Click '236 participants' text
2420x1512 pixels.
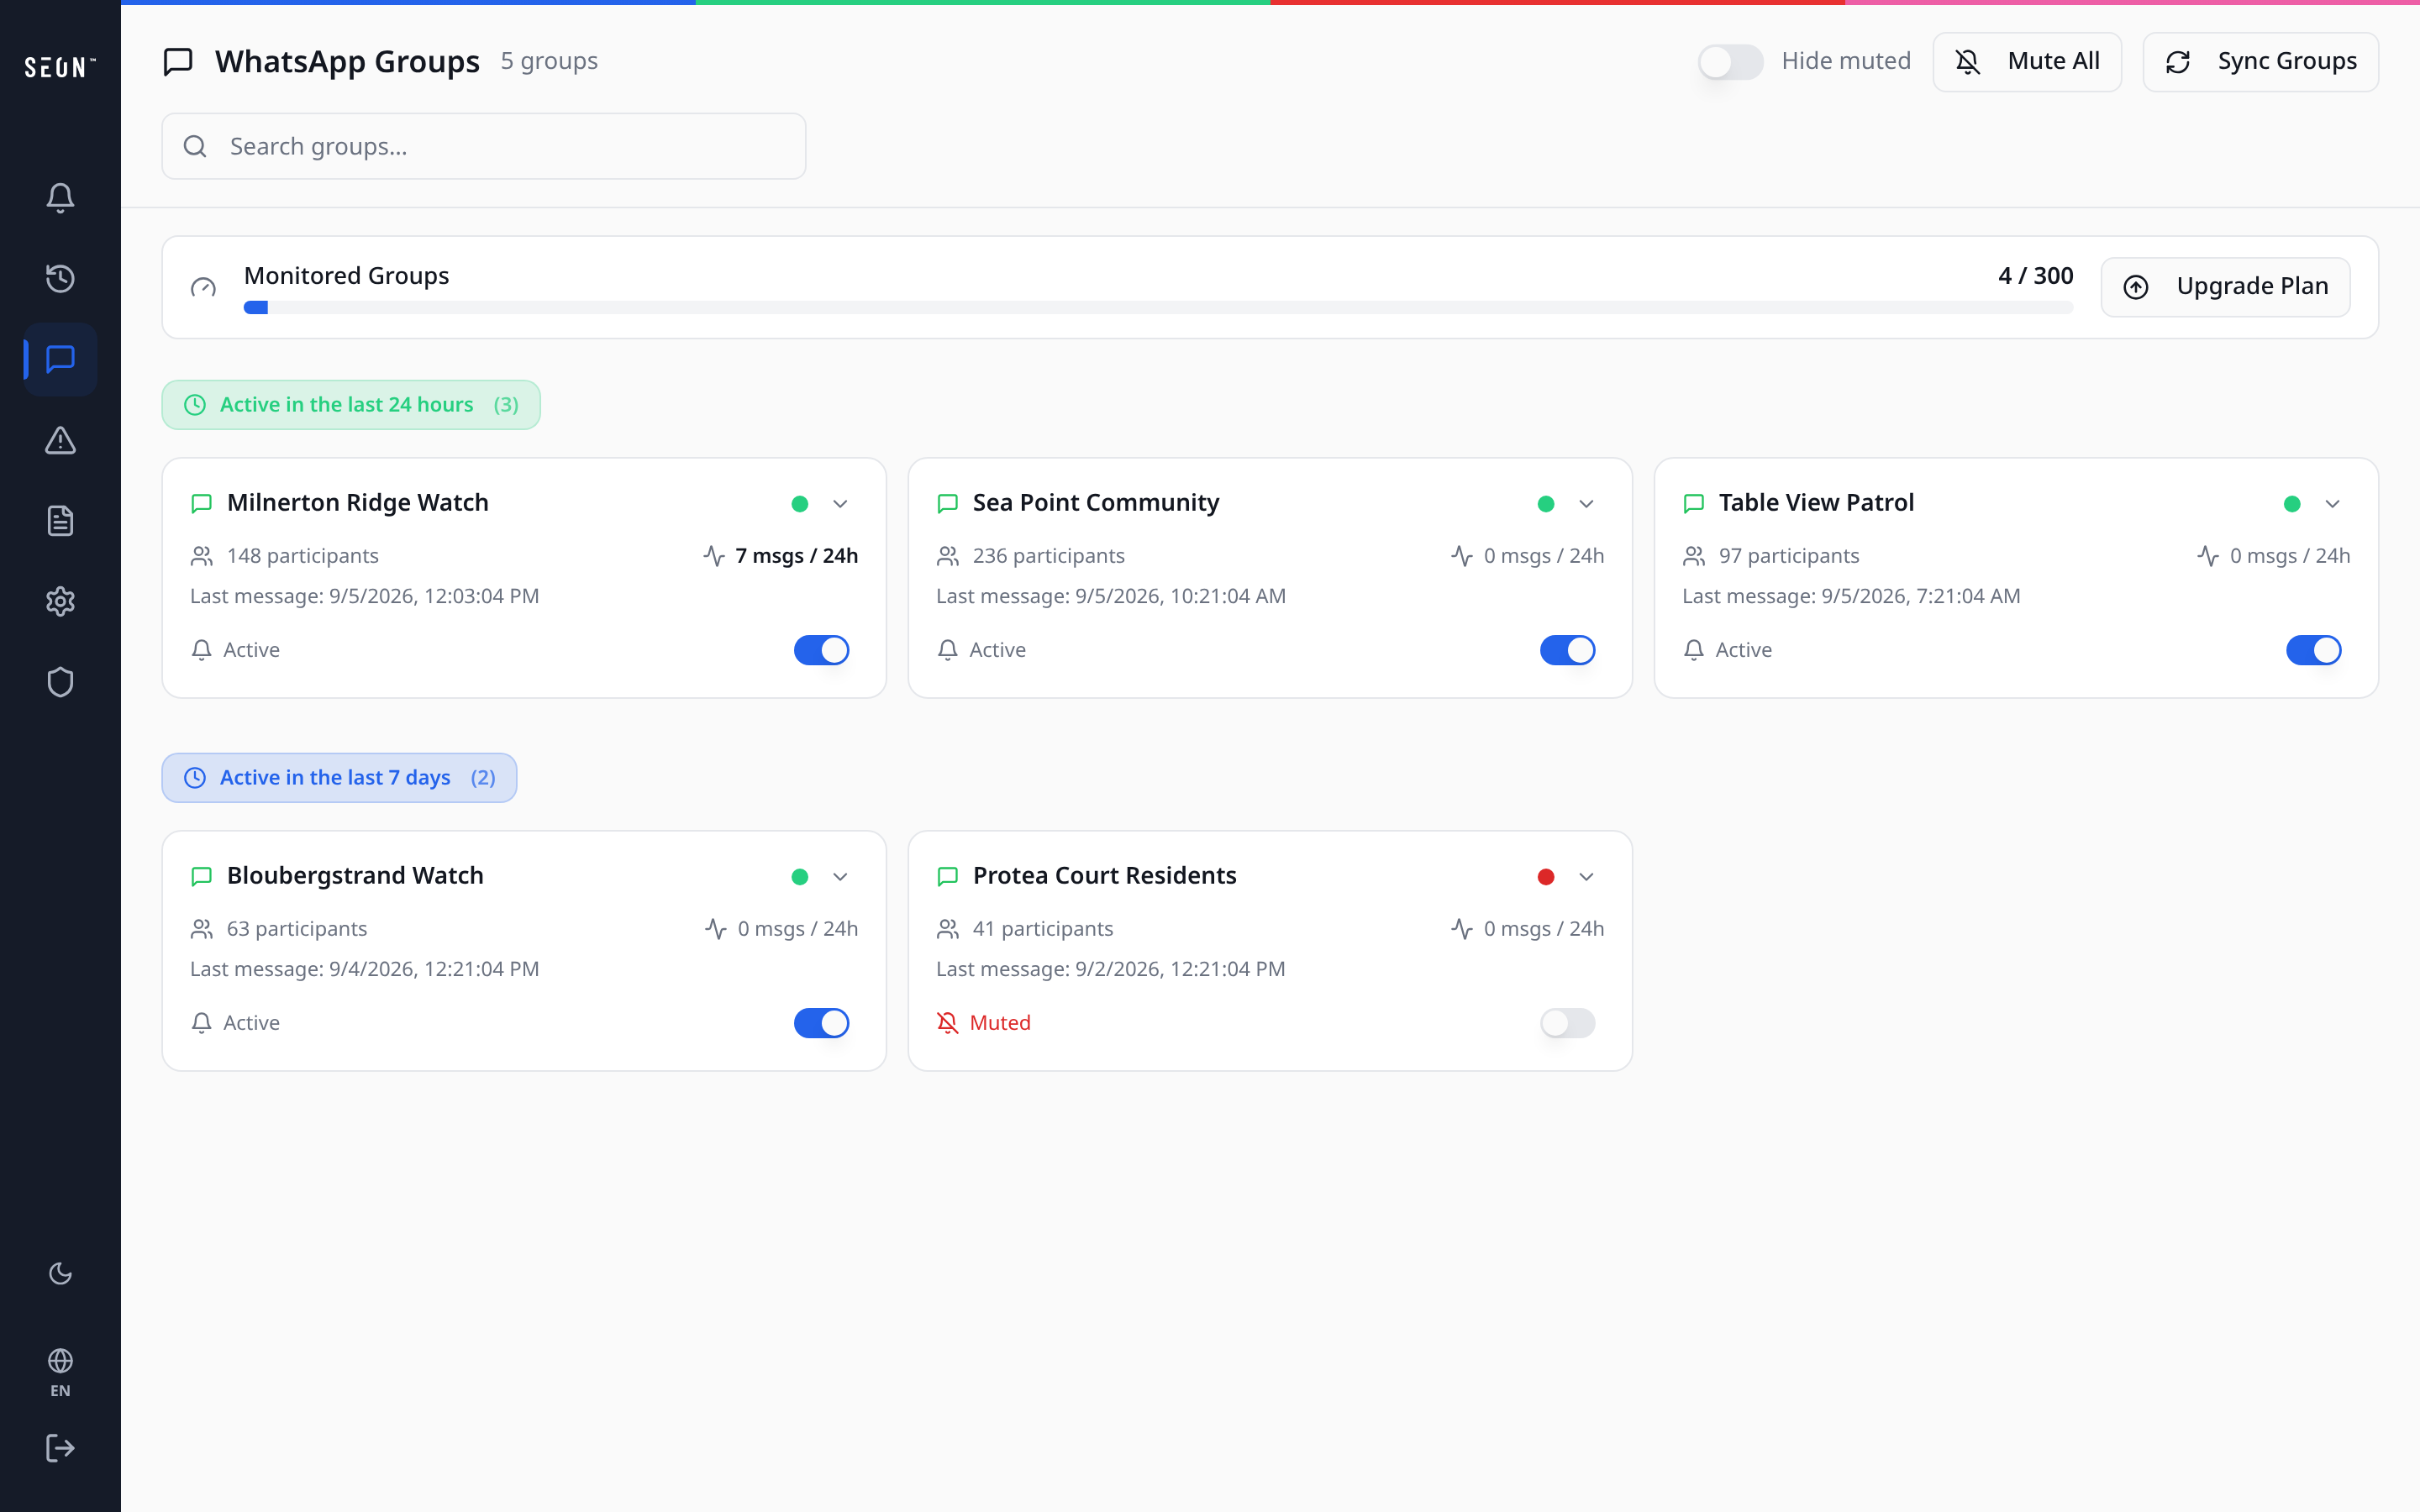click(1048, 556)
